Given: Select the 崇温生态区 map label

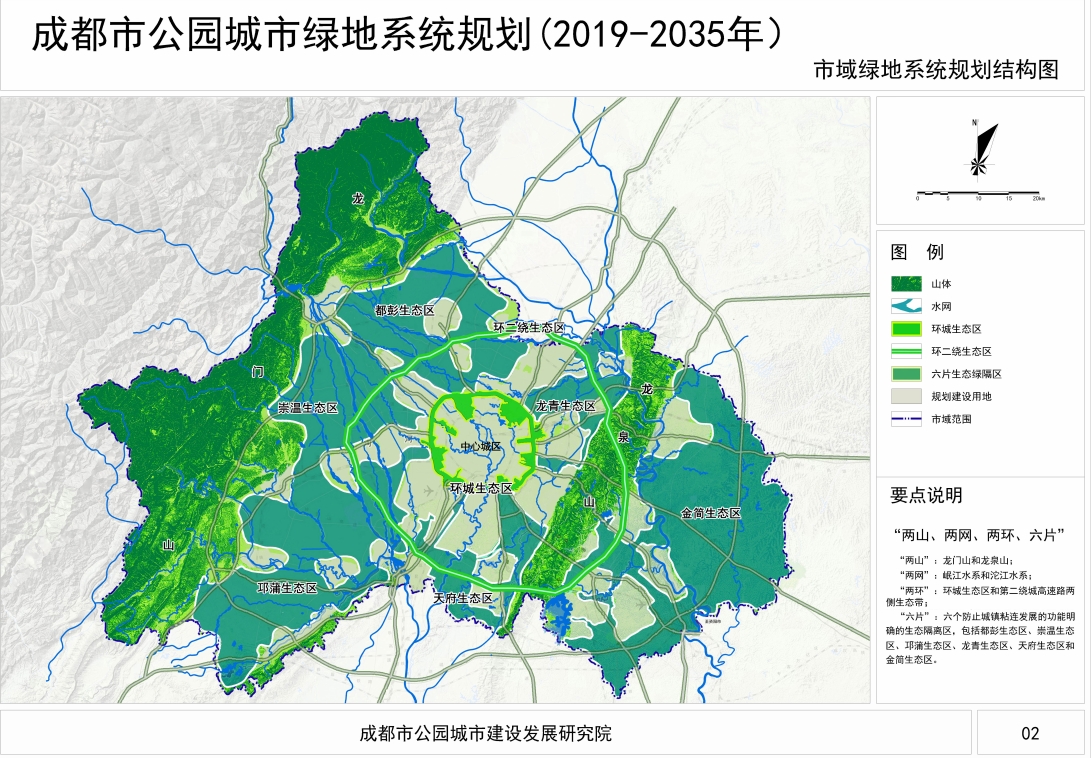Looking at the screenshot, I should [x=308, y=408].
